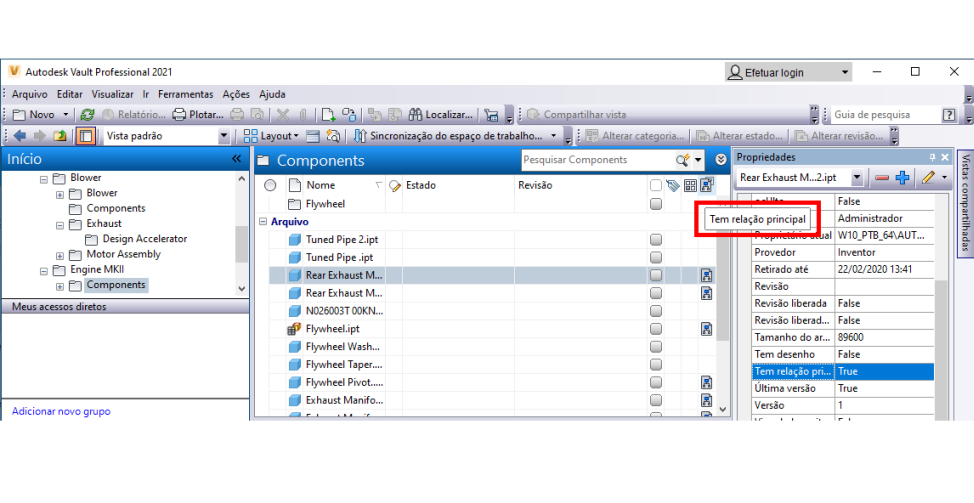Click the folder Up one level icon
Viewport: 974px width, 503px height.
60,136
